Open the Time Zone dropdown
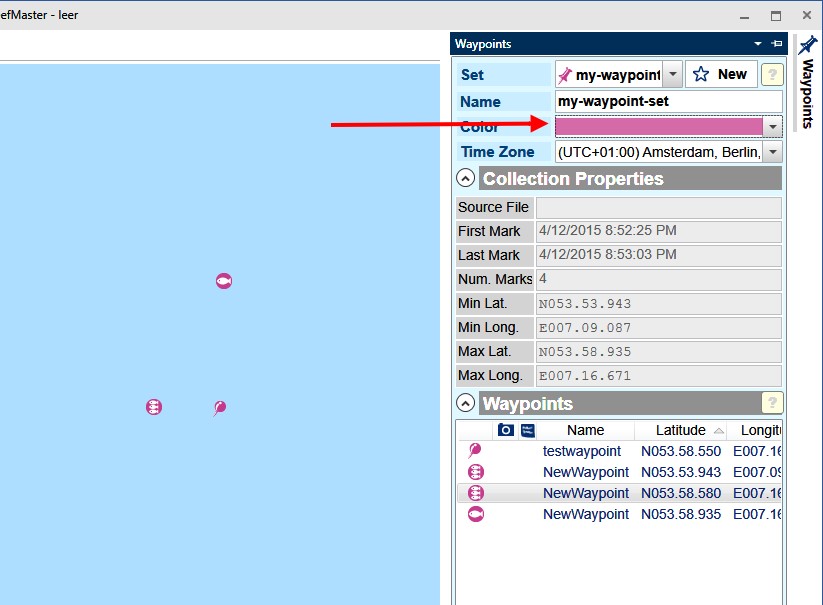 [x=772, y=152]
